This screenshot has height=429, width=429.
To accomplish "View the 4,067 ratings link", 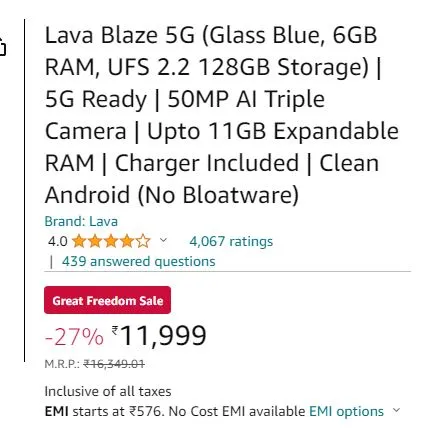I will coord(231,241).
